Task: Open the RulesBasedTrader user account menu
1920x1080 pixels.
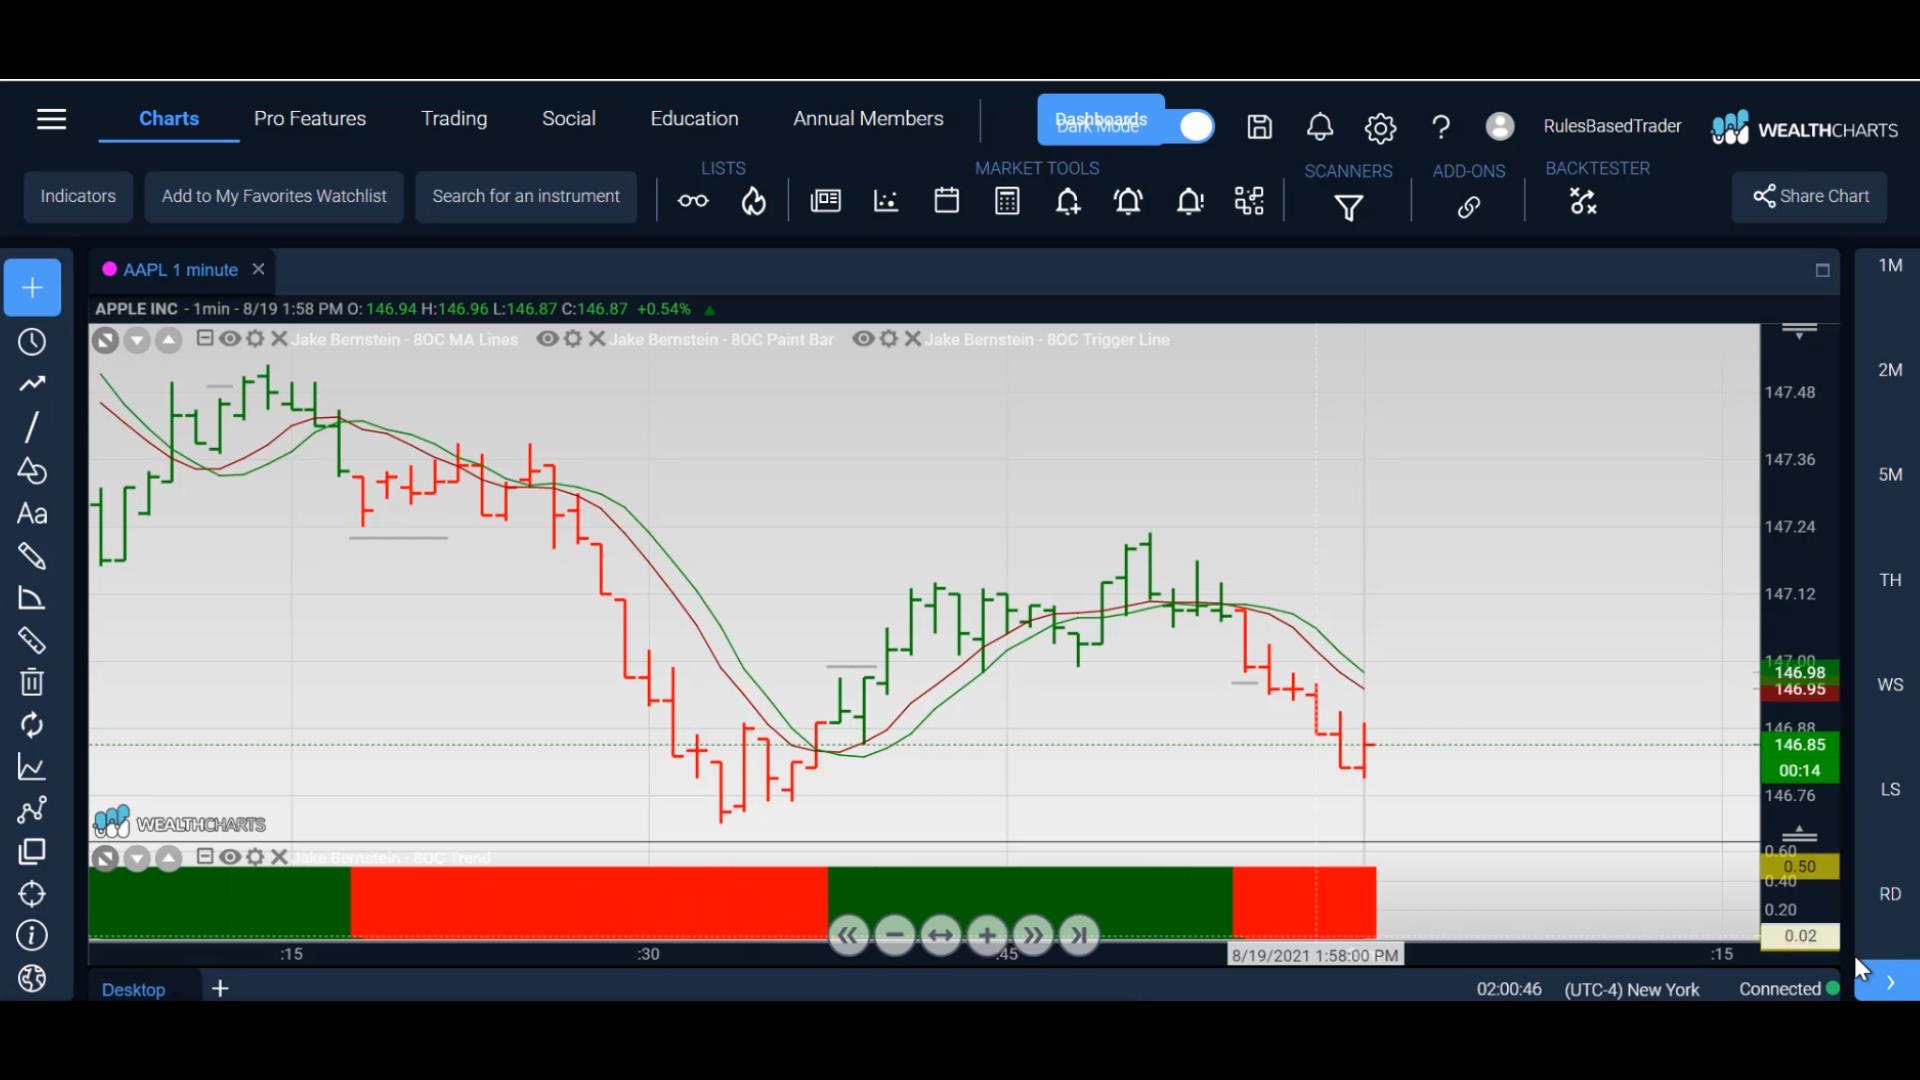Action: tap(1612, 126)
